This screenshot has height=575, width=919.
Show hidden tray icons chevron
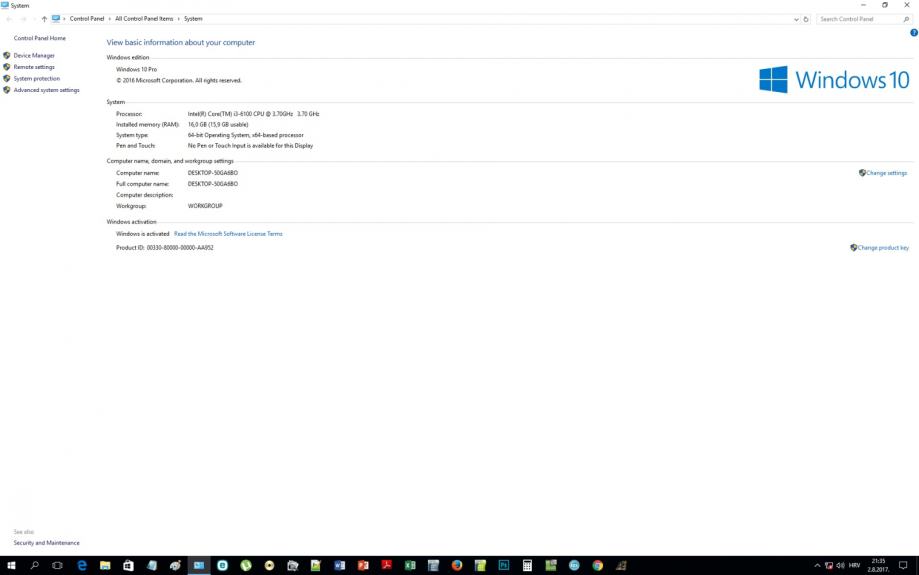click(817, 566)
